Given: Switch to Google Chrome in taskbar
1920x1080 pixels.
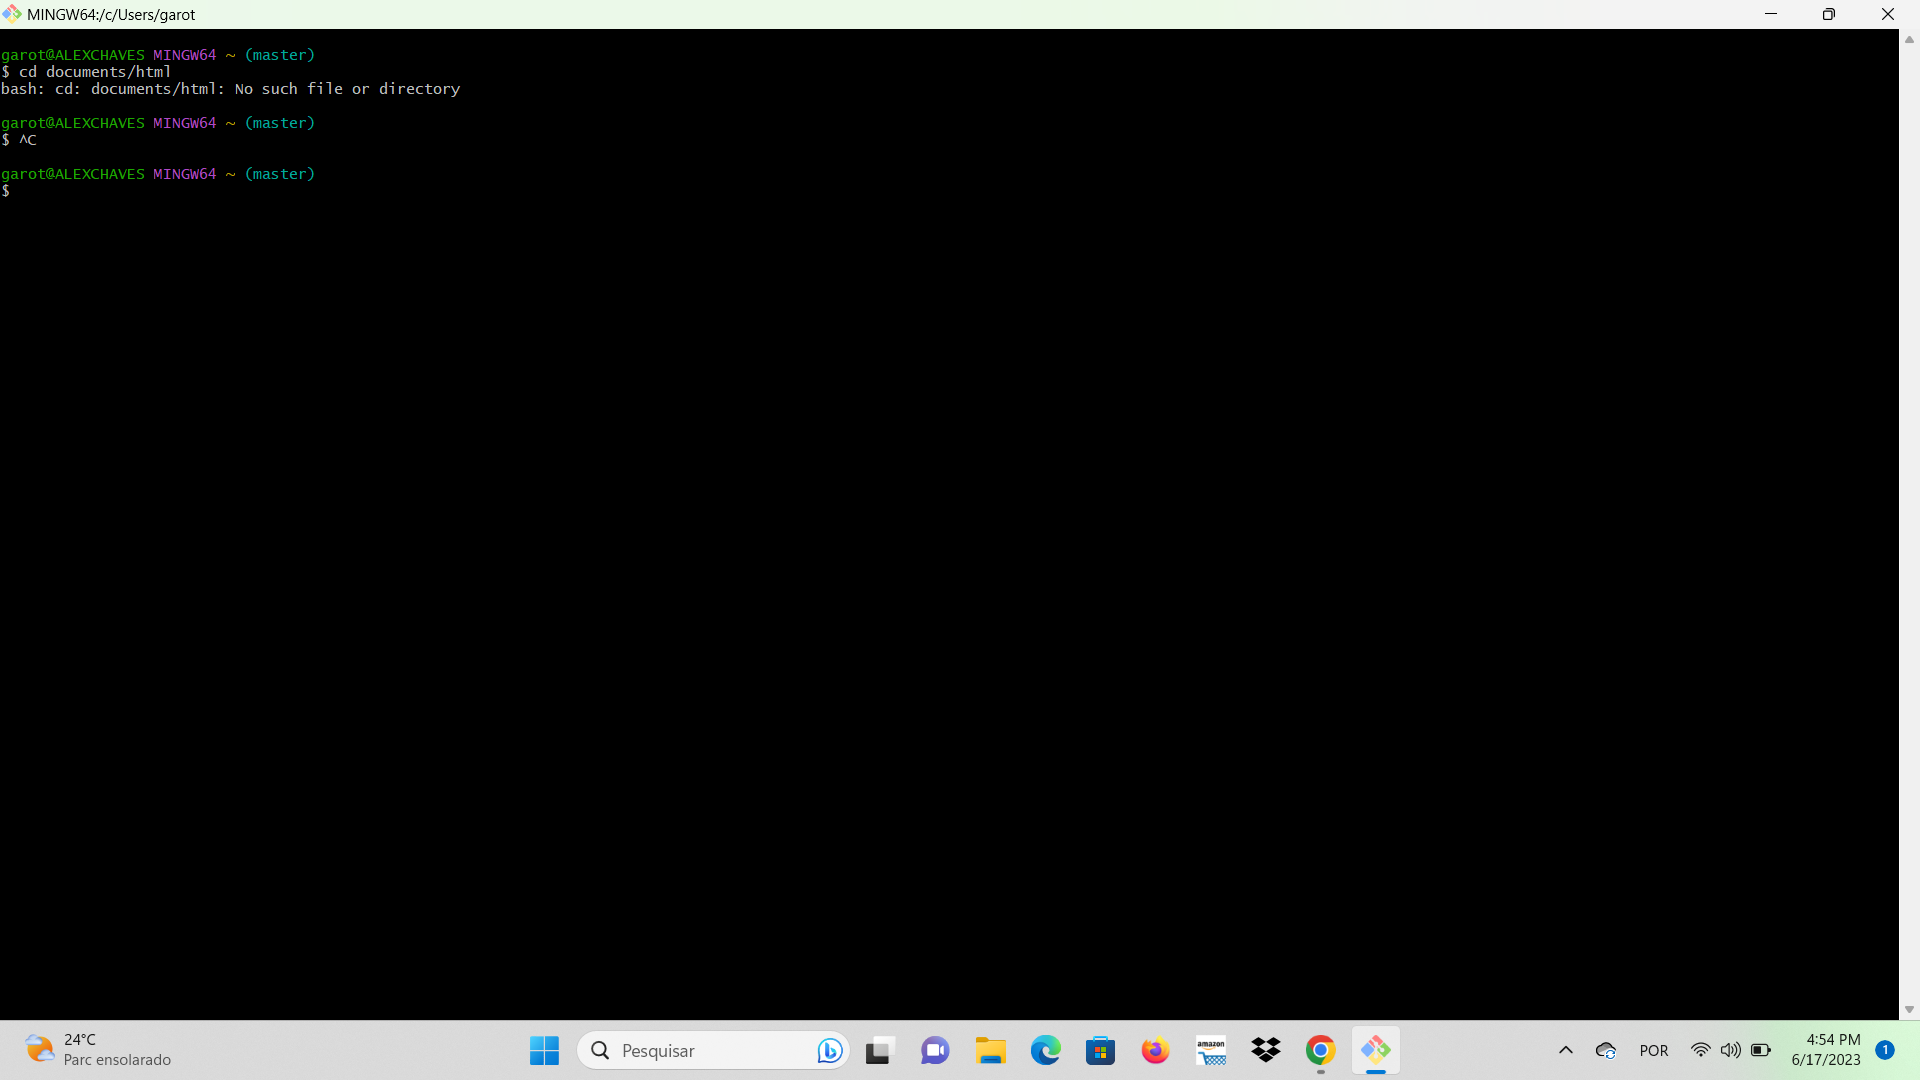Looking at the screenshot, I should [1321, 1050].
